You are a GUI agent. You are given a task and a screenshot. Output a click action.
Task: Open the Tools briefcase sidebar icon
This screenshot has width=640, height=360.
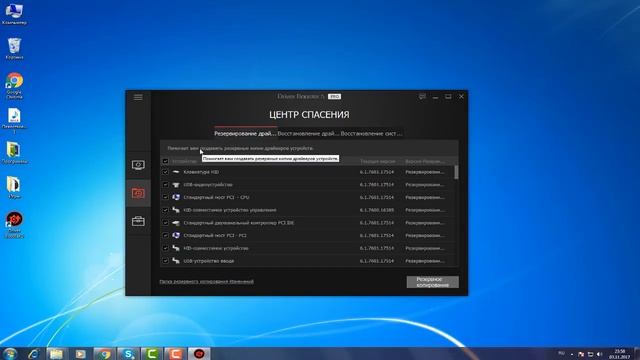pos(138,221)
